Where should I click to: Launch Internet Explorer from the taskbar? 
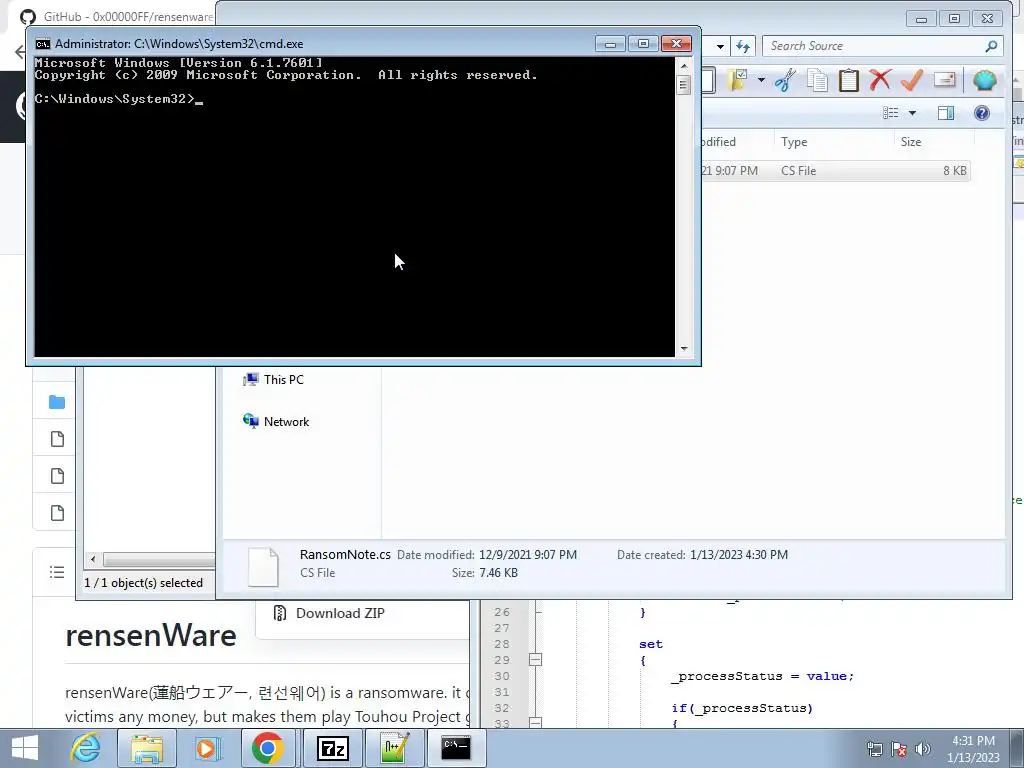(x=86, y=748)
